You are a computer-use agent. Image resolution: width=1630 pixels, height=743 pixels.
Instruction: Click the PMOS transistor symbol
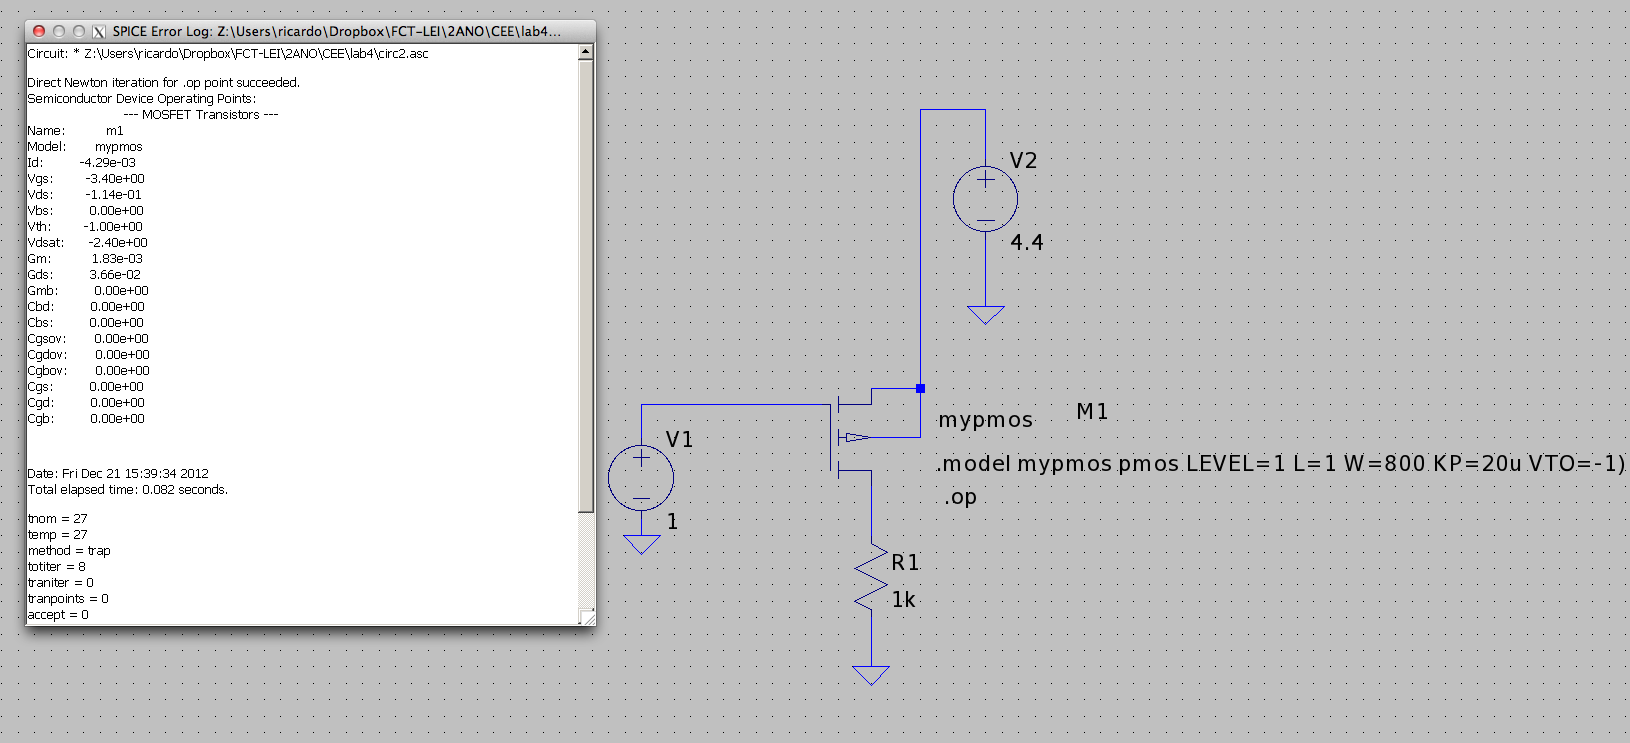pos(847,437)
